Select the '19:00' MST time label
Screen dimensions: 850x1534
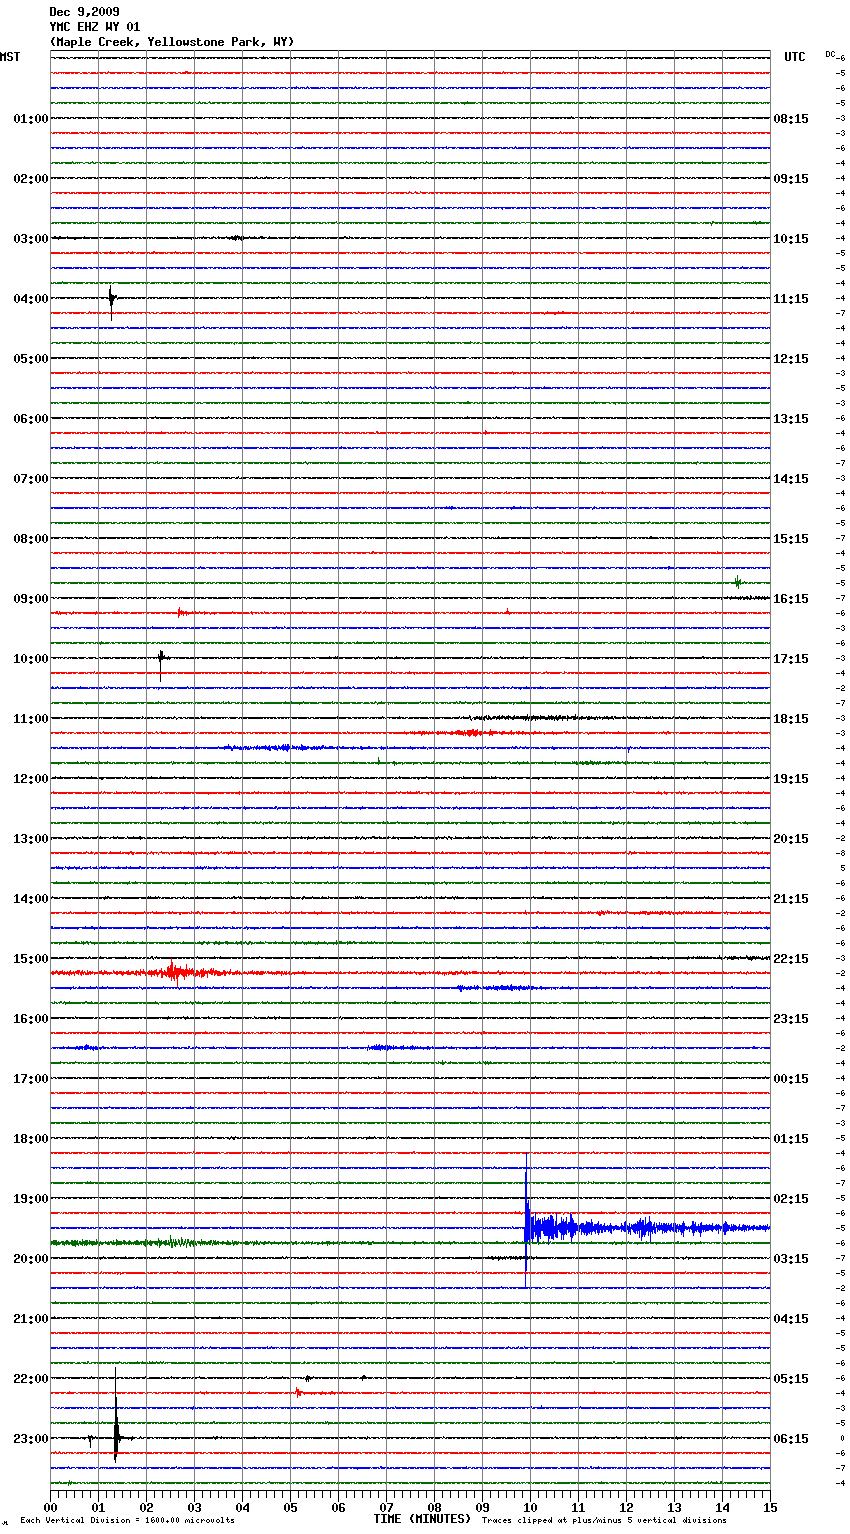tap(31, 1199)
